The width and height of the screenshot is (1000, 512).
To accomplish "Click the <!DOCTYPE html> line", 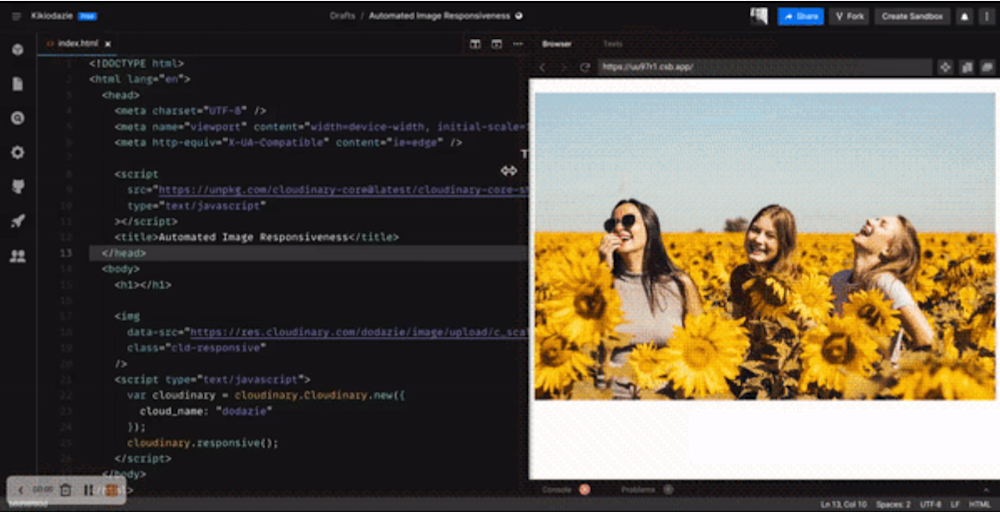I will point(136,64).
